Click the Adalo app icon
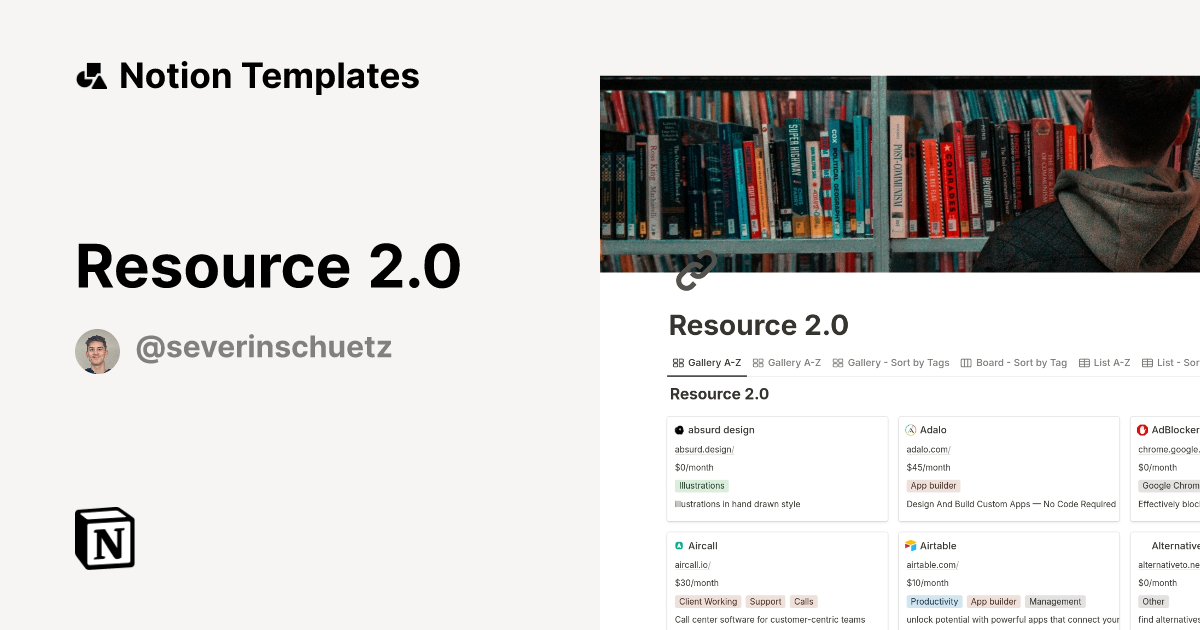This screenshot has width=1200, height=630. (911, 429)
